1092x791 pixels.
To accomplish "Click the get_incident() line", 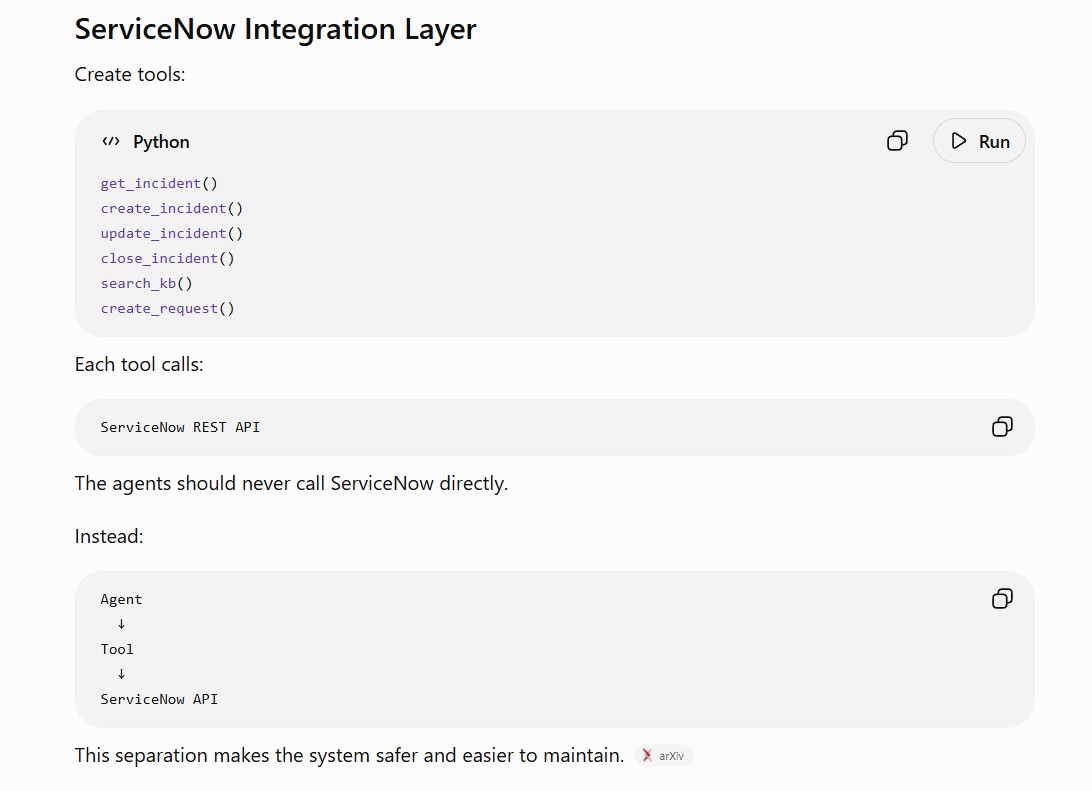I will (159, 183).
